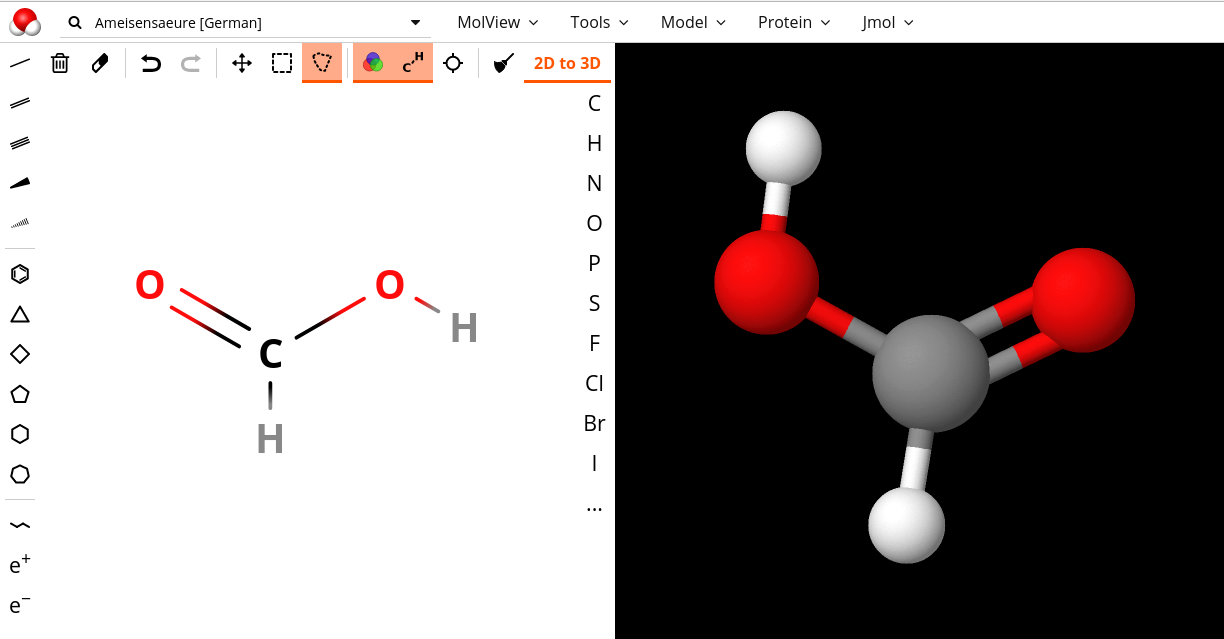The image size is (1224, 639).
Task: Select the eraser tool
Action: pyautogui.click(x=100, y=63)
